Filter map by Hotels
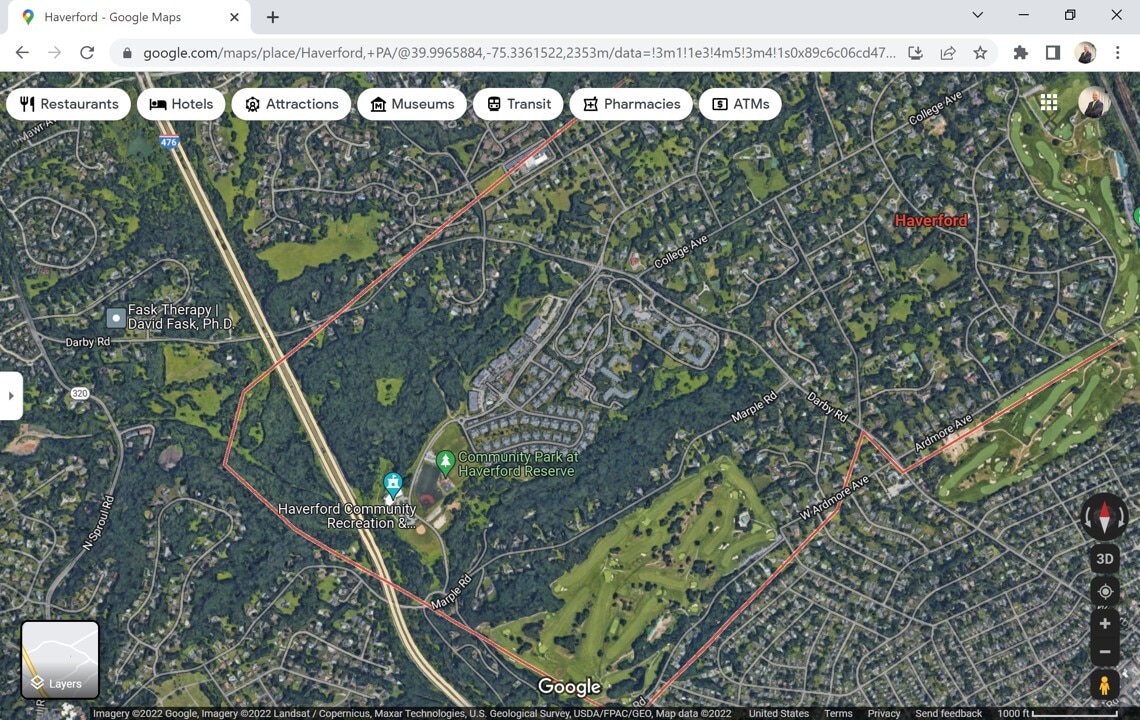The height and width of the screenshot is (720, 1140). point(181,104)
